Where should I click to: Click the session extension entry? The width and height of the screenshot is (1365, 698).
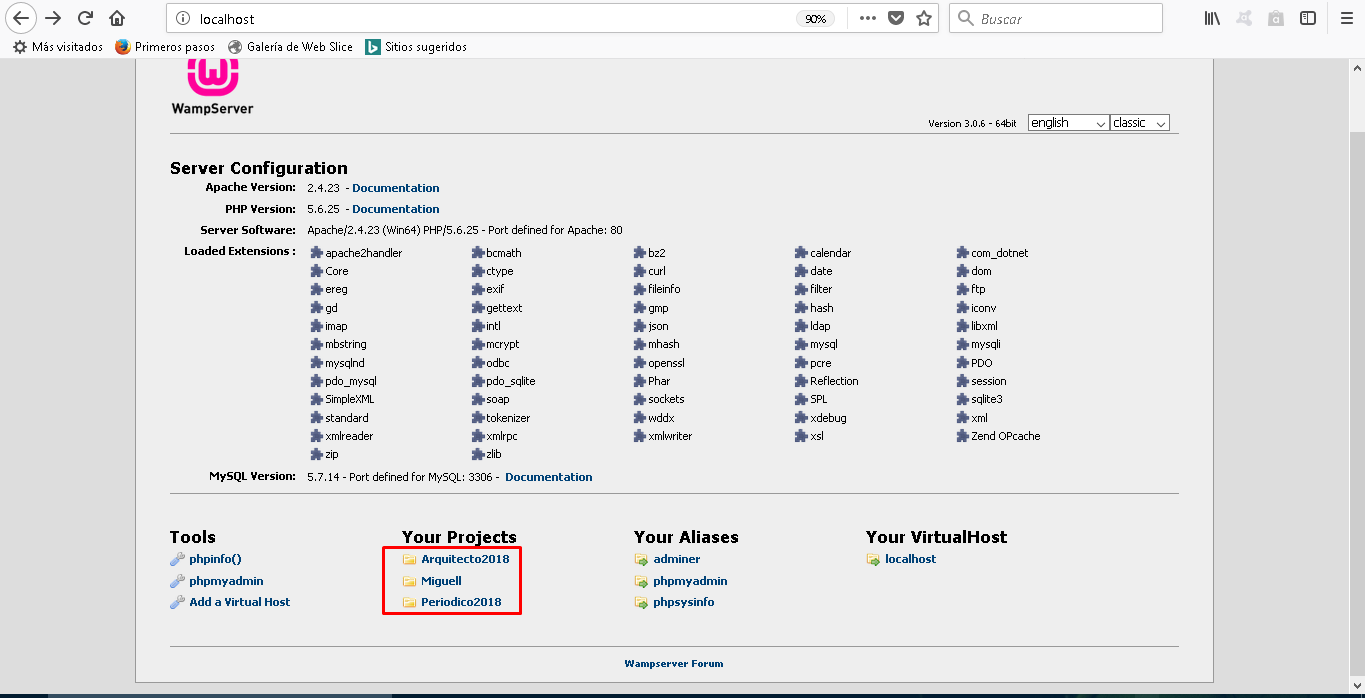(x=982, y=381)
